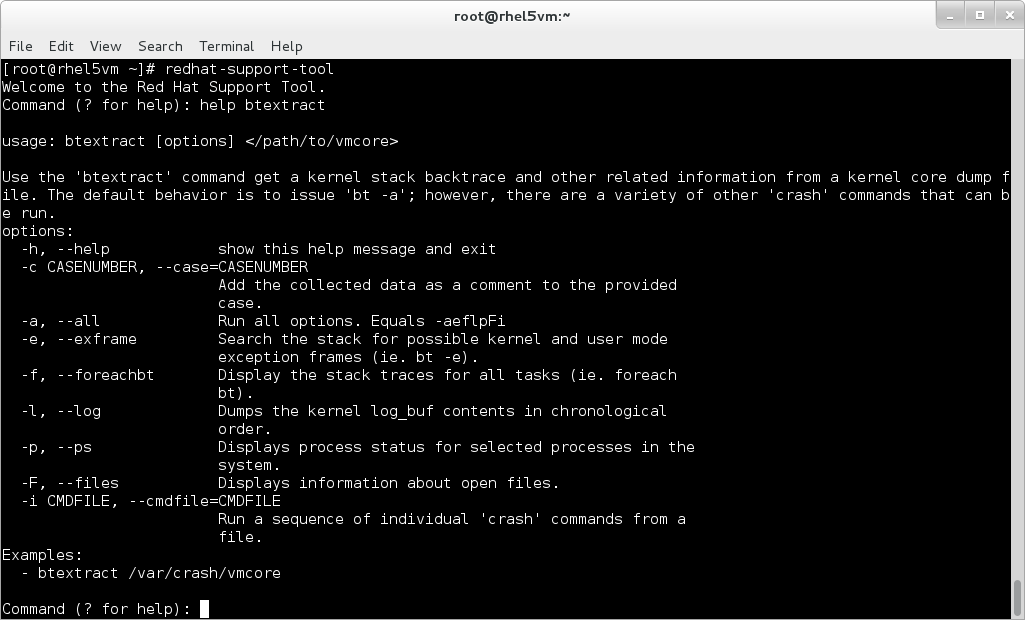Image resolution: width=1025 pixels, height=620 pixels.
Task: Click the btextract usage line
Action: [200, 140]
